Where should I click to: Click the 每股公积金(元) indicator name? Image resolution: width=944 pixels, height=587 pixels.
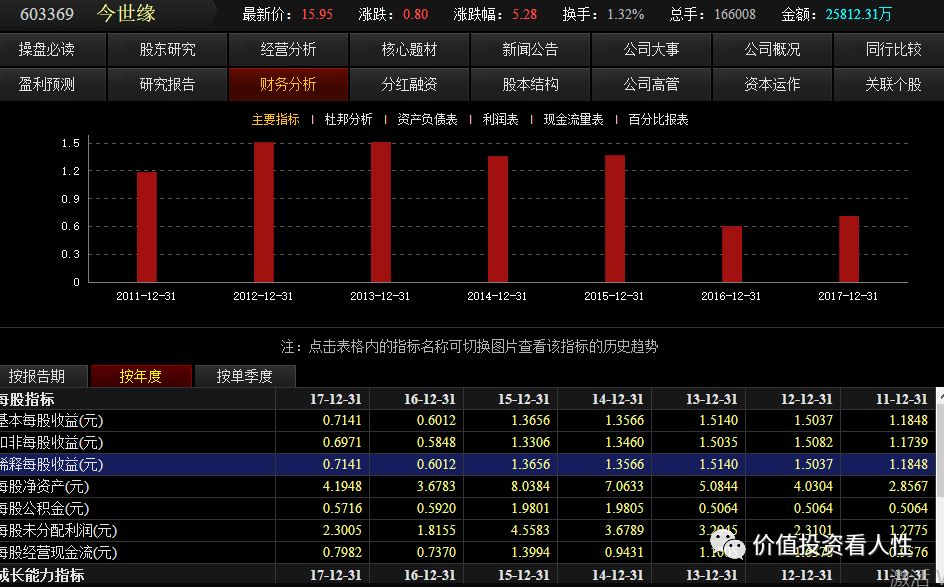coord(45,509)
